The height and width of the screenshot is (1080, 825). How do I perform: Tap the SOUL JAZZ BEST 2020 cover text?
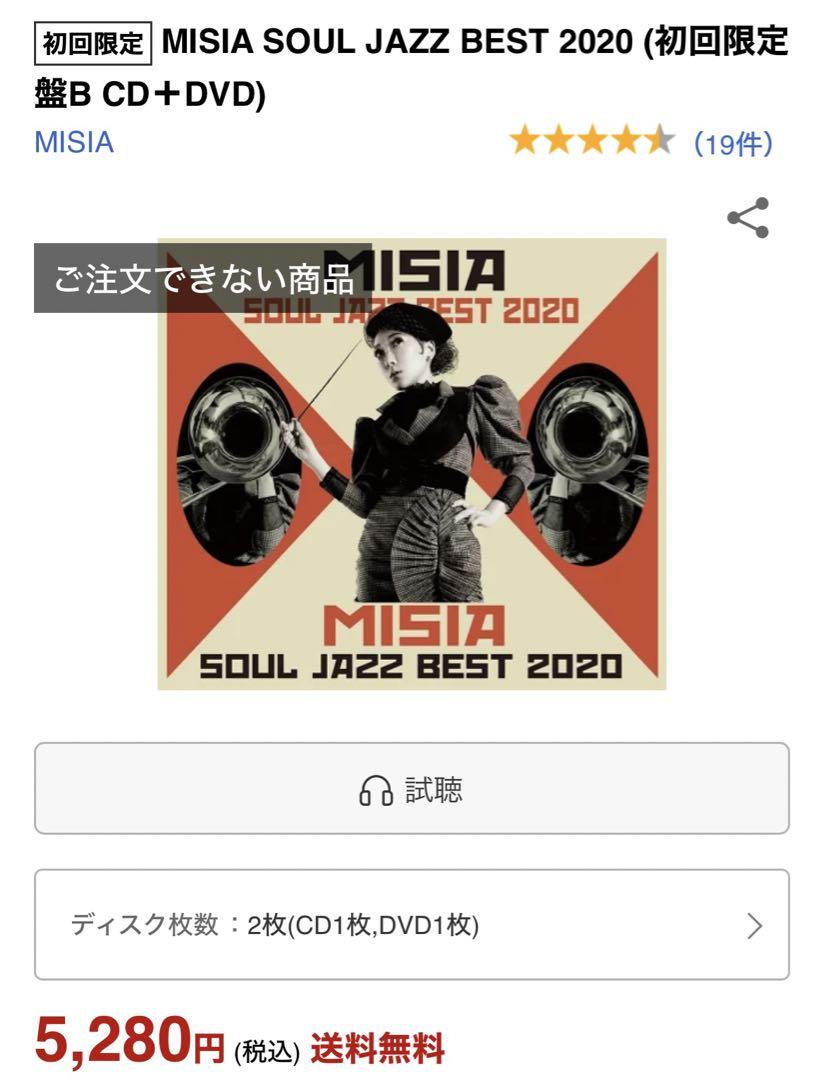[410, 667]
